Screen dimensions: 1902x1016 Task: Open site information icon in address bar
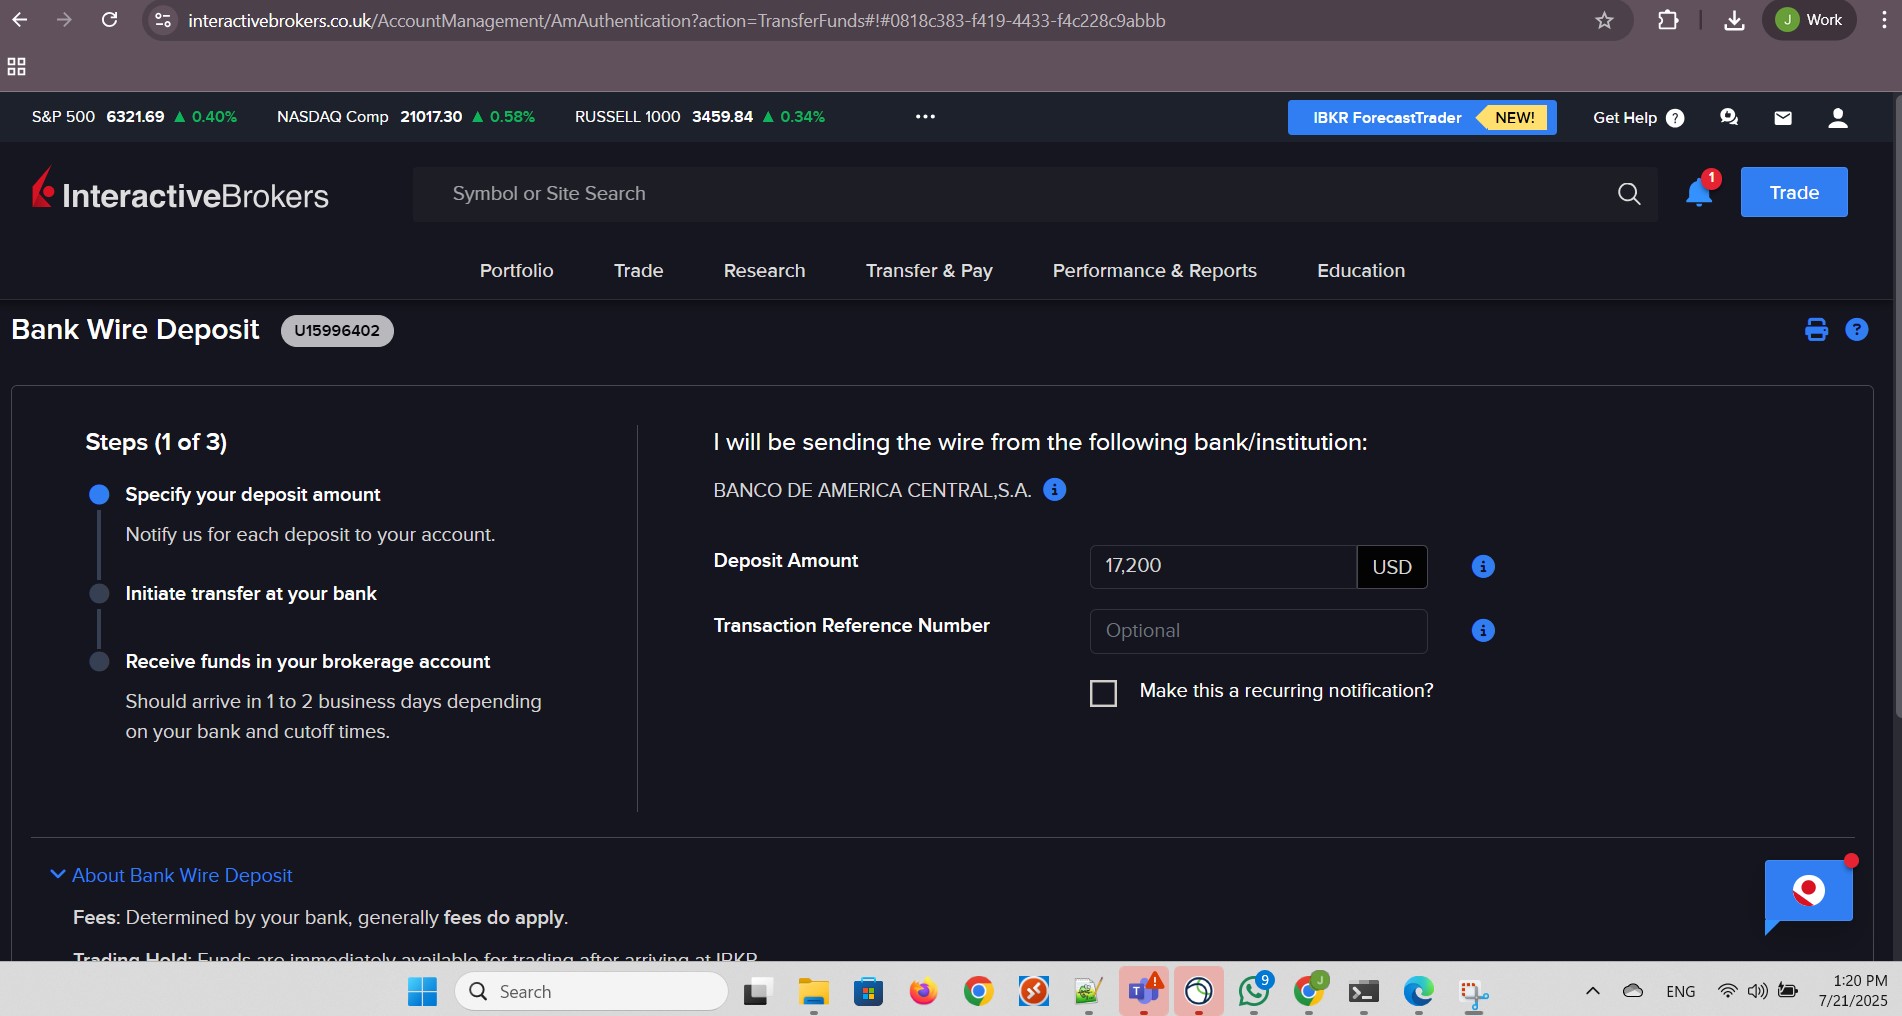tap(163, 20)
